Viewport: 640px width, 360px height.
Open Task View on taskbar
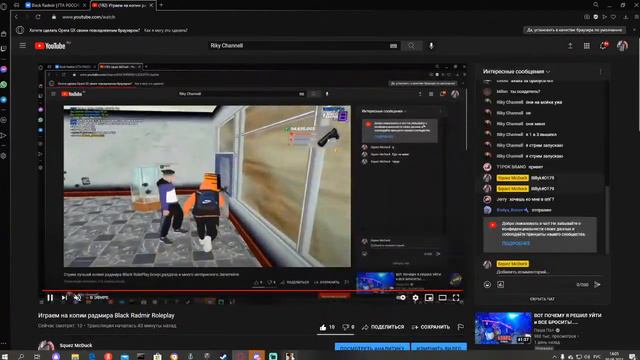37,356
